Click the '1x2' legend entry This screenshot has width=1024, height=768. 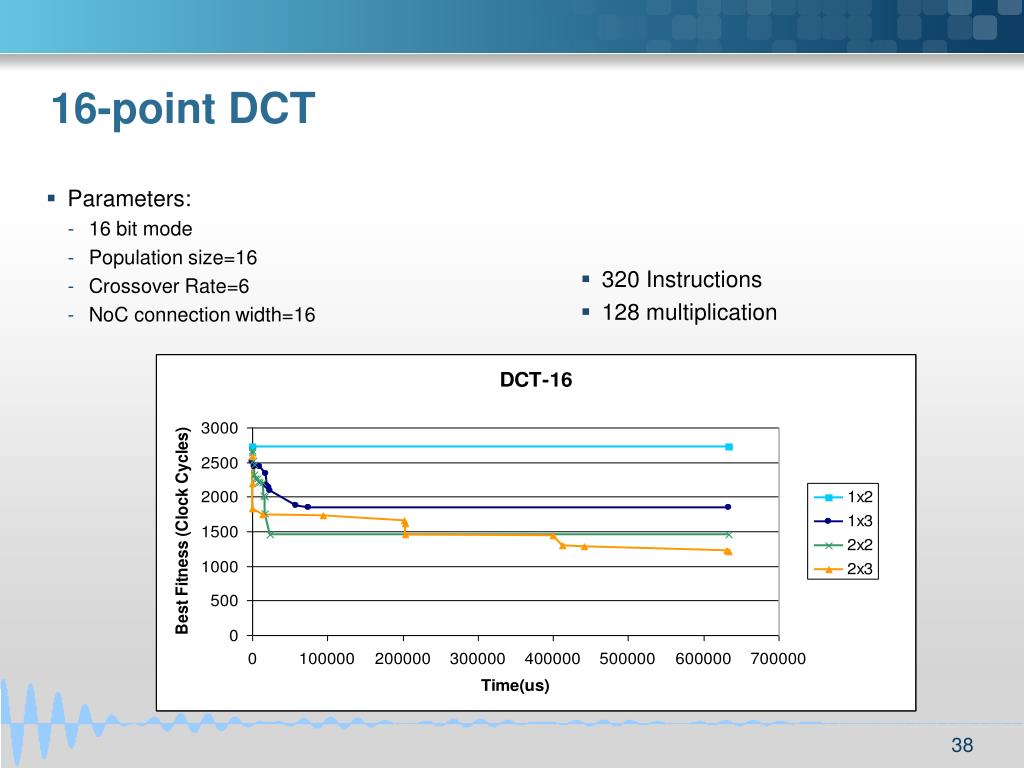(x=843, y=497)
